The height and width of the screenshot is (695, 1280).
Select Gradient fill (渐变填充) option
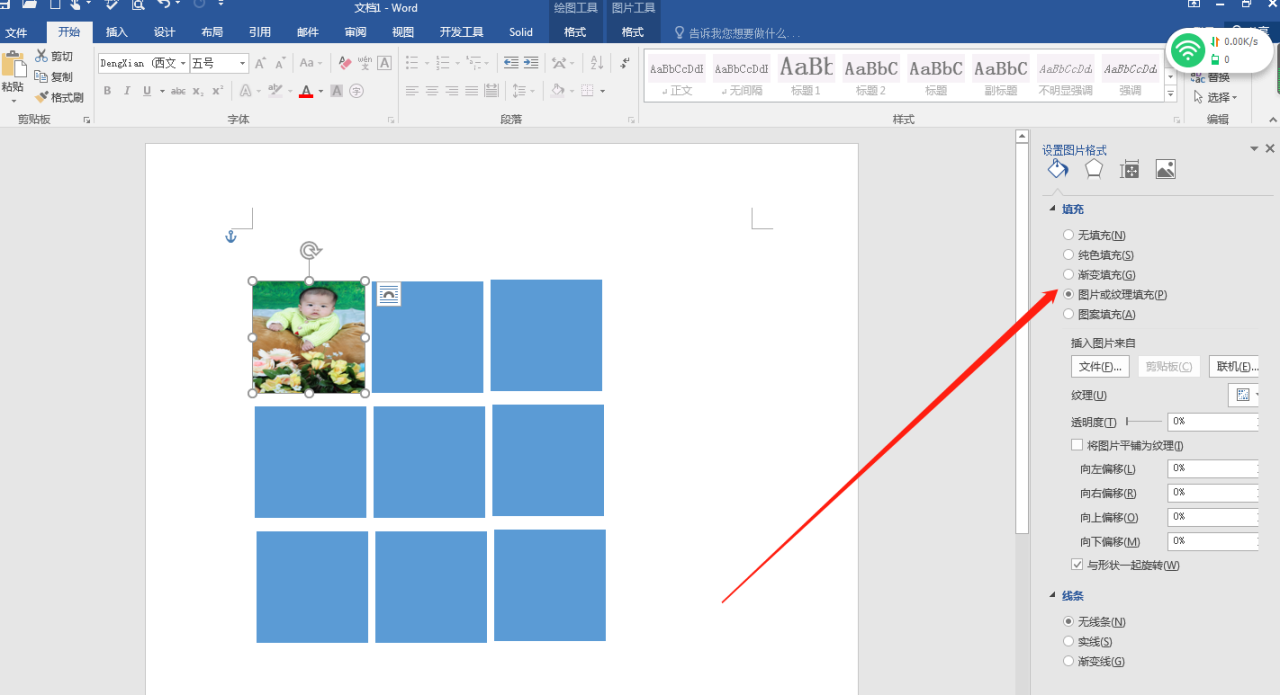pyautogui.click(x=1068, y=275)
